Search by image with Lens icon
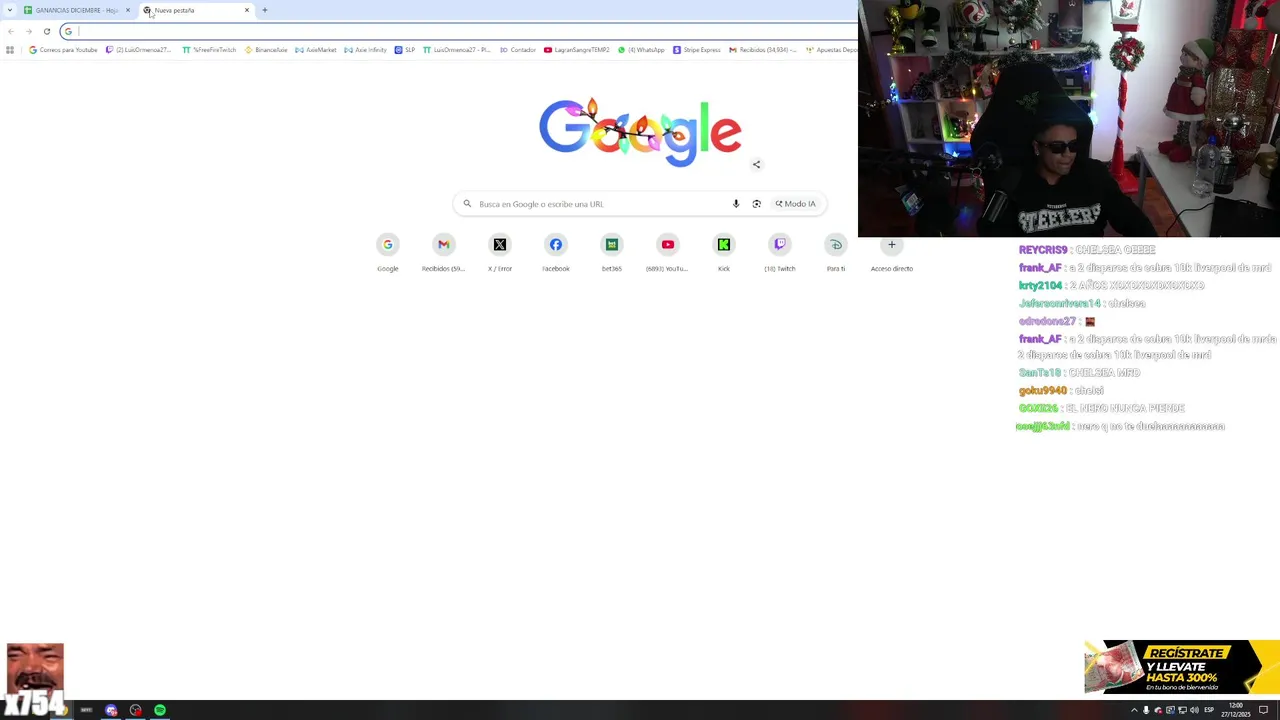The image size is (1280, 720). click(x=756, y=204)
